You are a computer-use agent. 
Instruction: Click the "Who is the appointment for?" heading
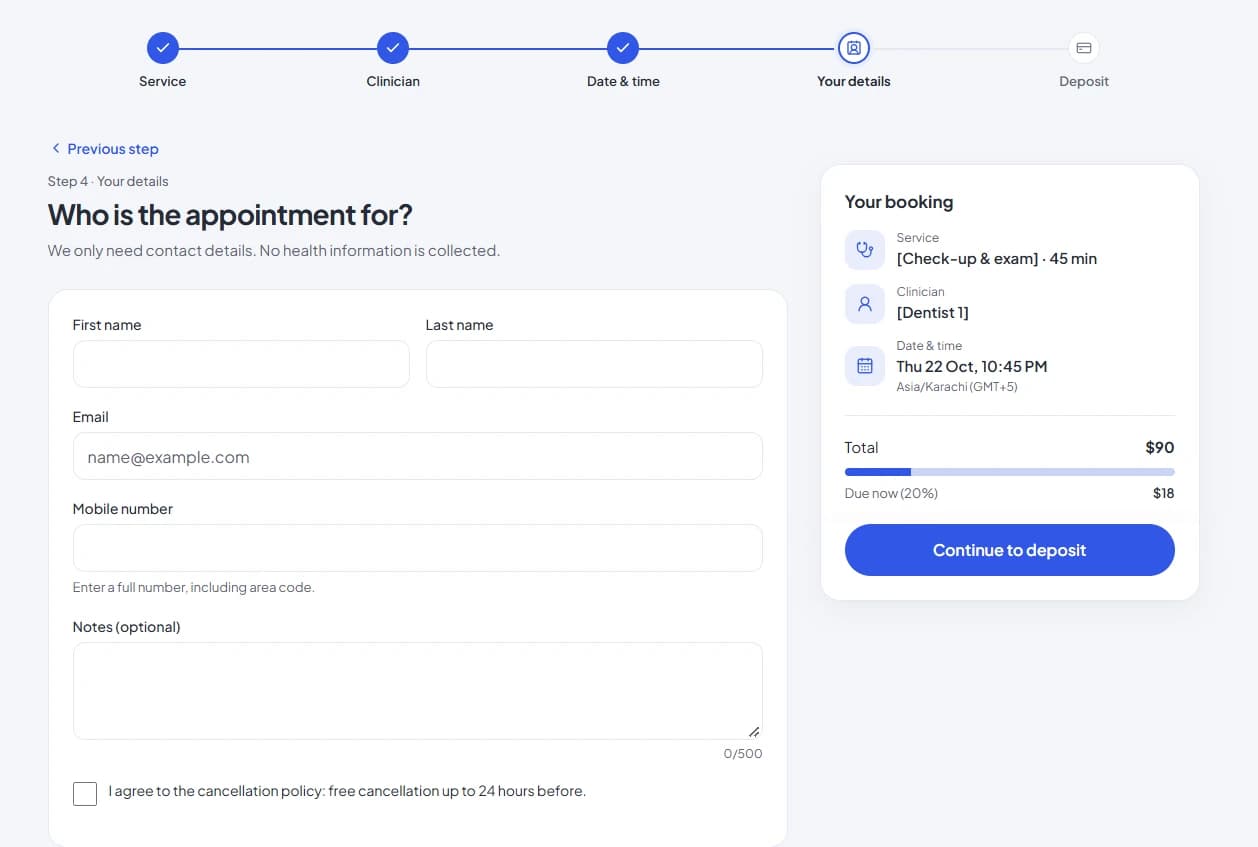pos(230,215)
